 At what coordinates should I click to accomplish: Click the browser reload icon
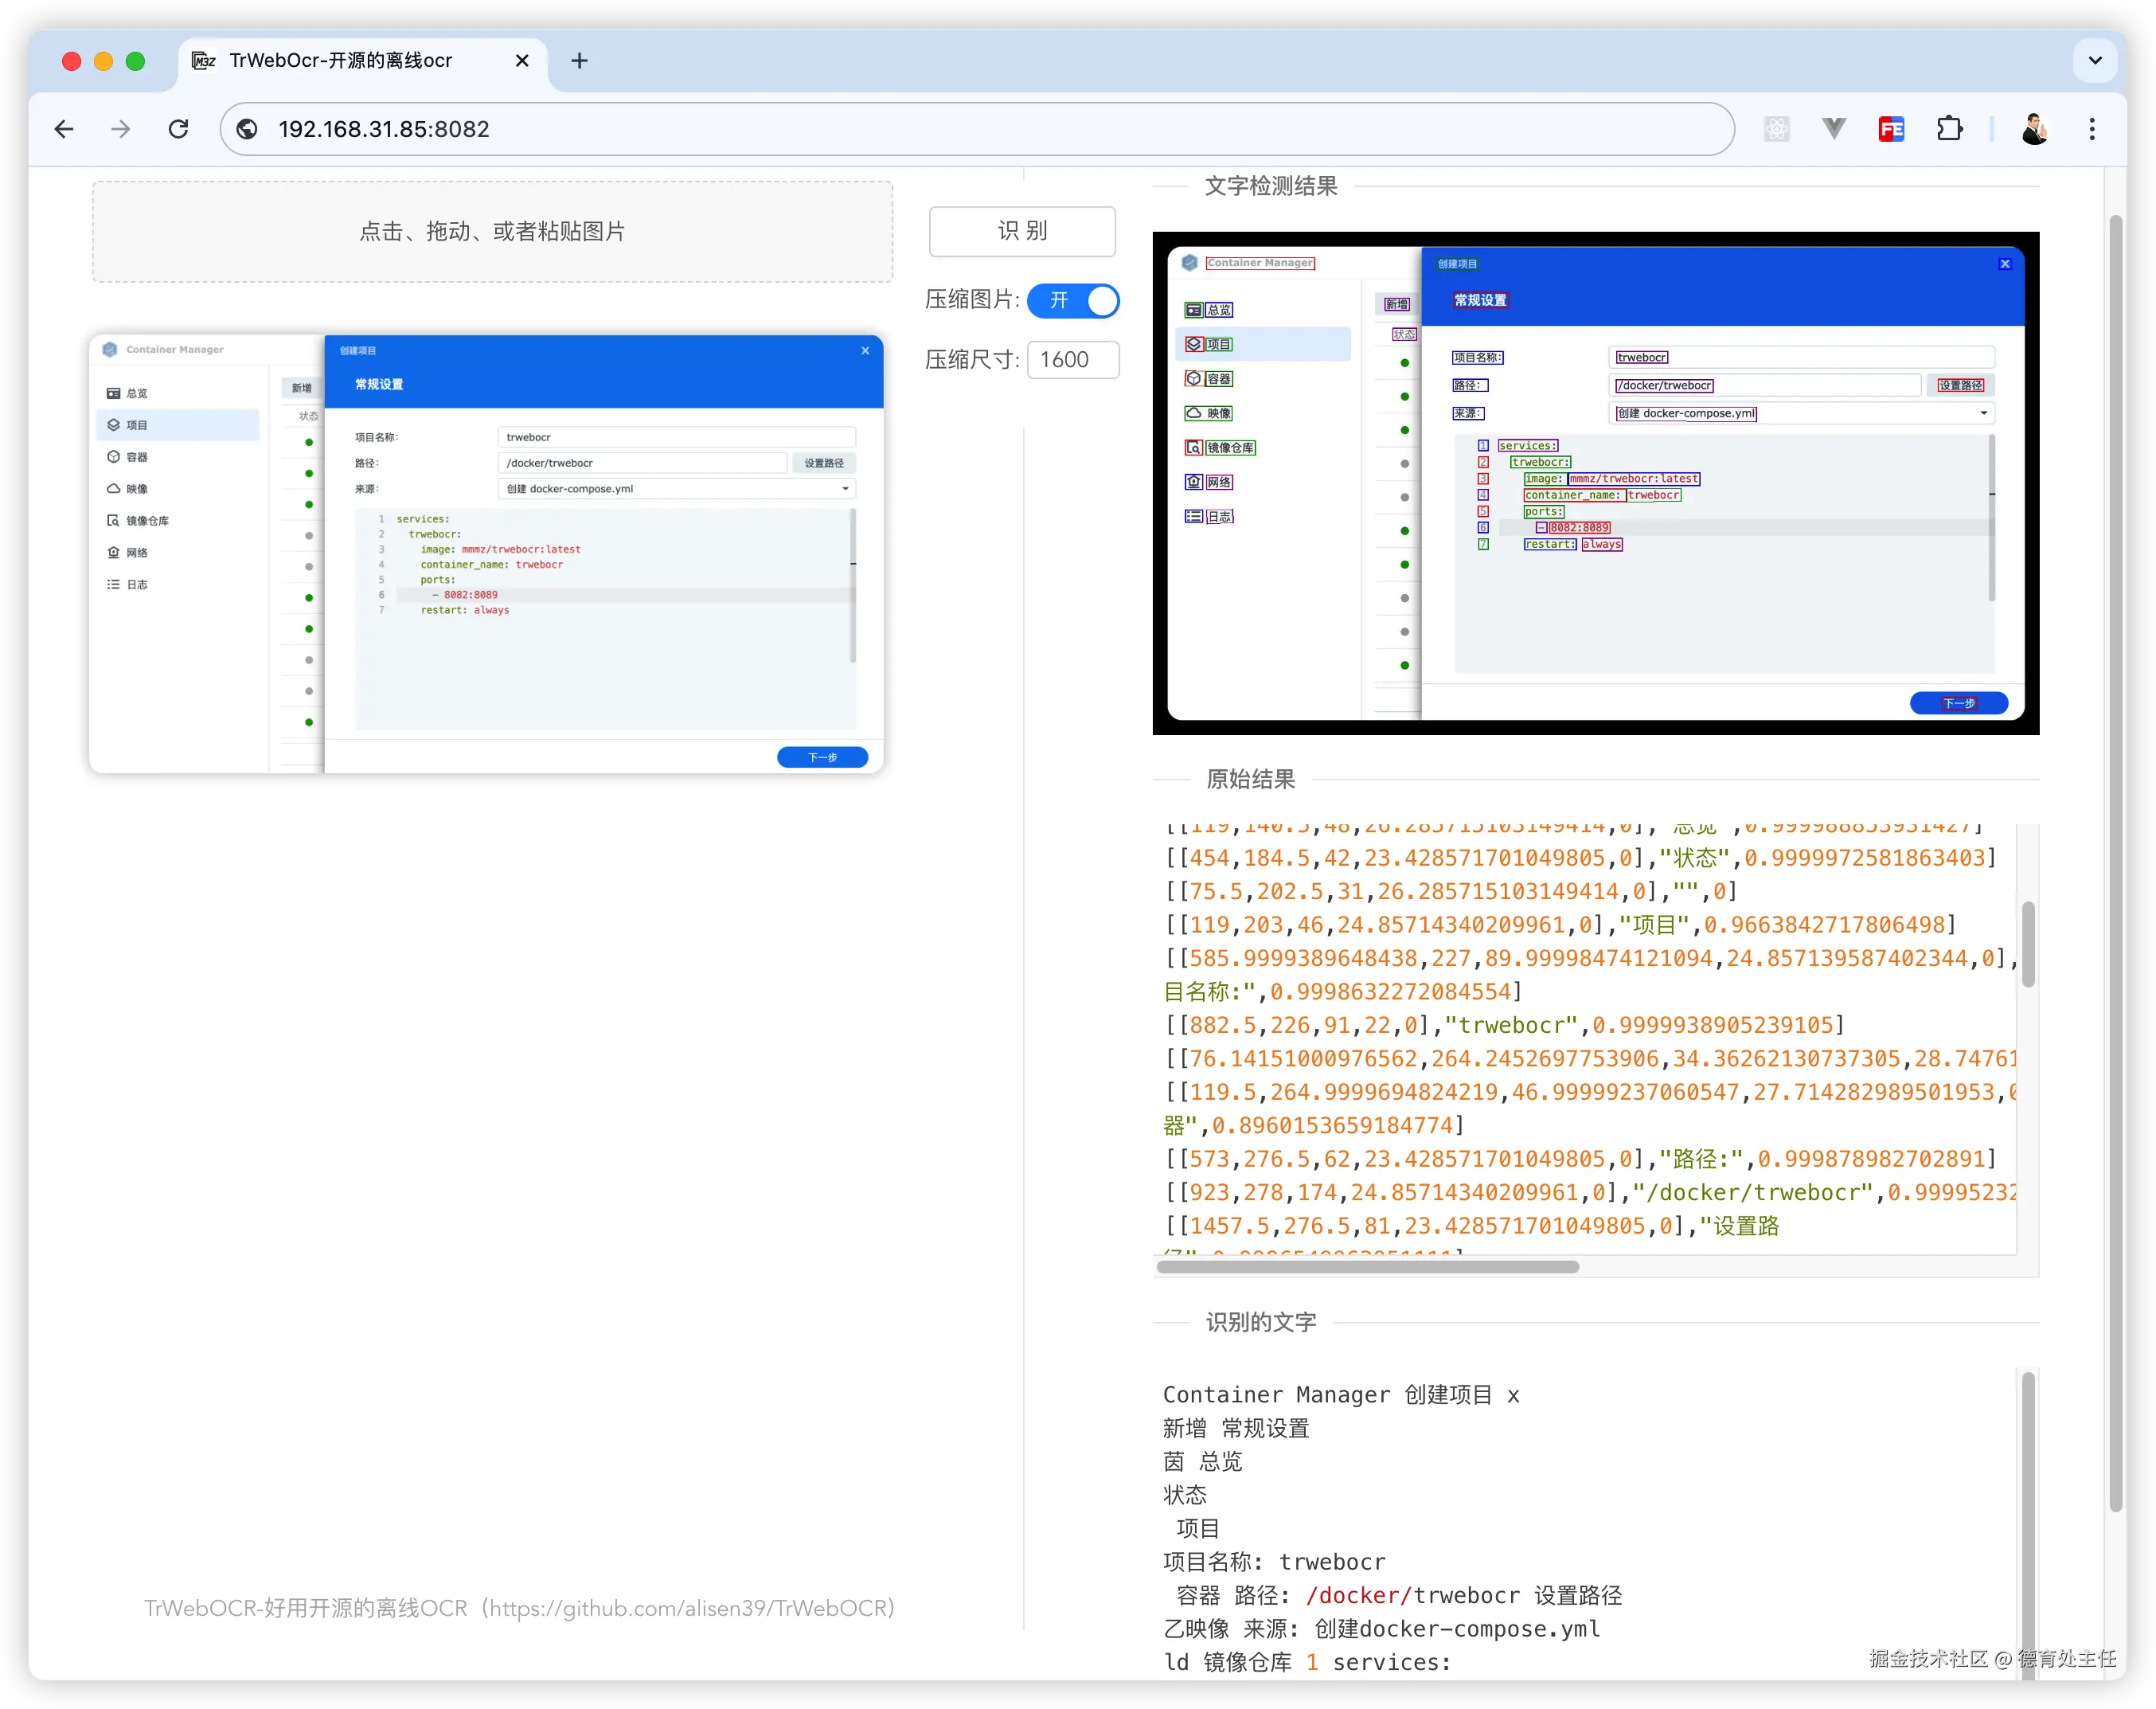178,129
